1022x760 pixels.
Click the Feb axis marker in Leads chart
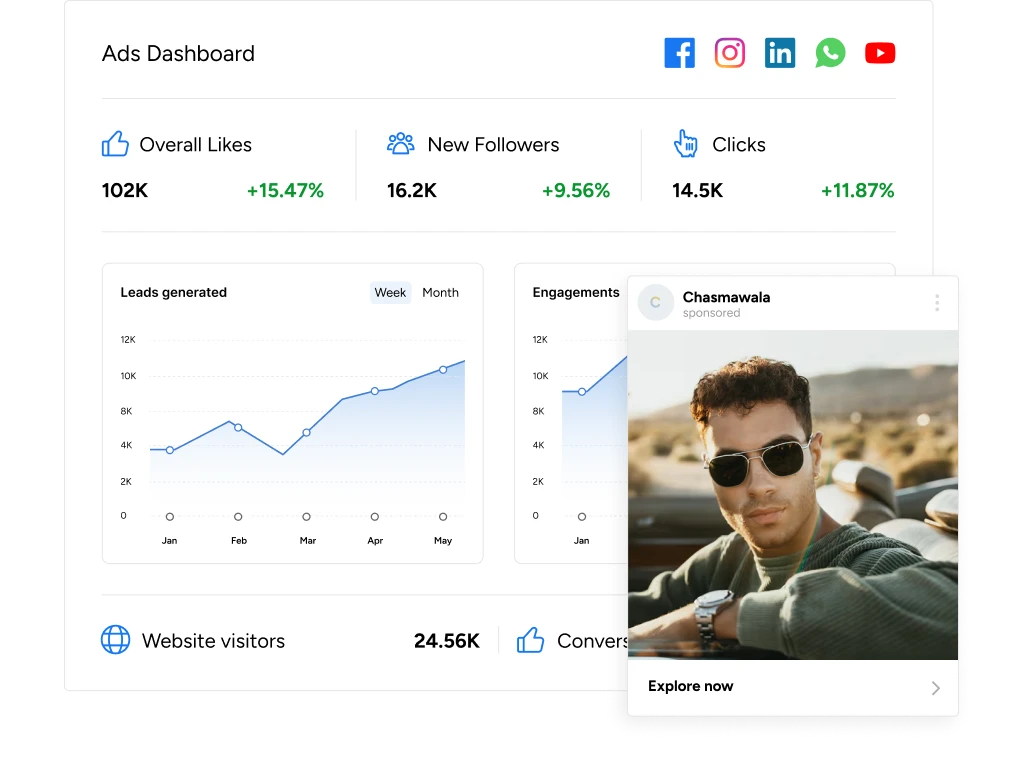(238, 517)
